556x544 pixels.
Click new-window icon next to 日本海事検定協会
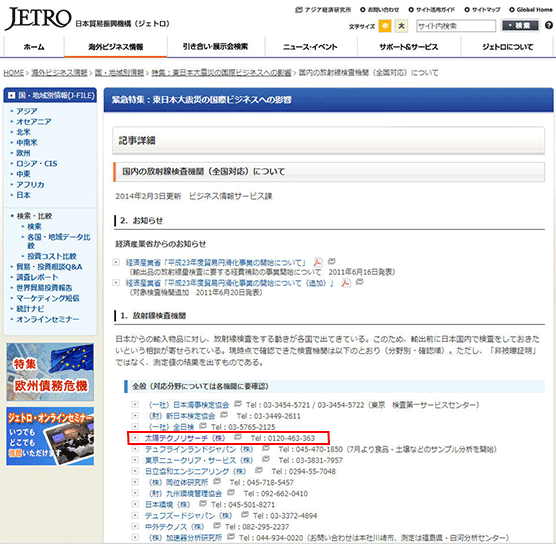(238, 404)
